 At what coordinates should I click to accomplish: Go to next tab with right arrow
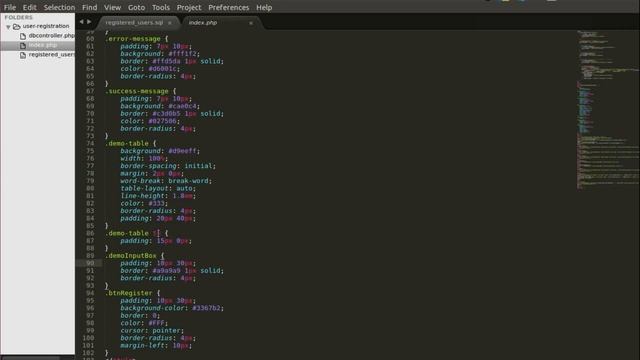(89, 22)
